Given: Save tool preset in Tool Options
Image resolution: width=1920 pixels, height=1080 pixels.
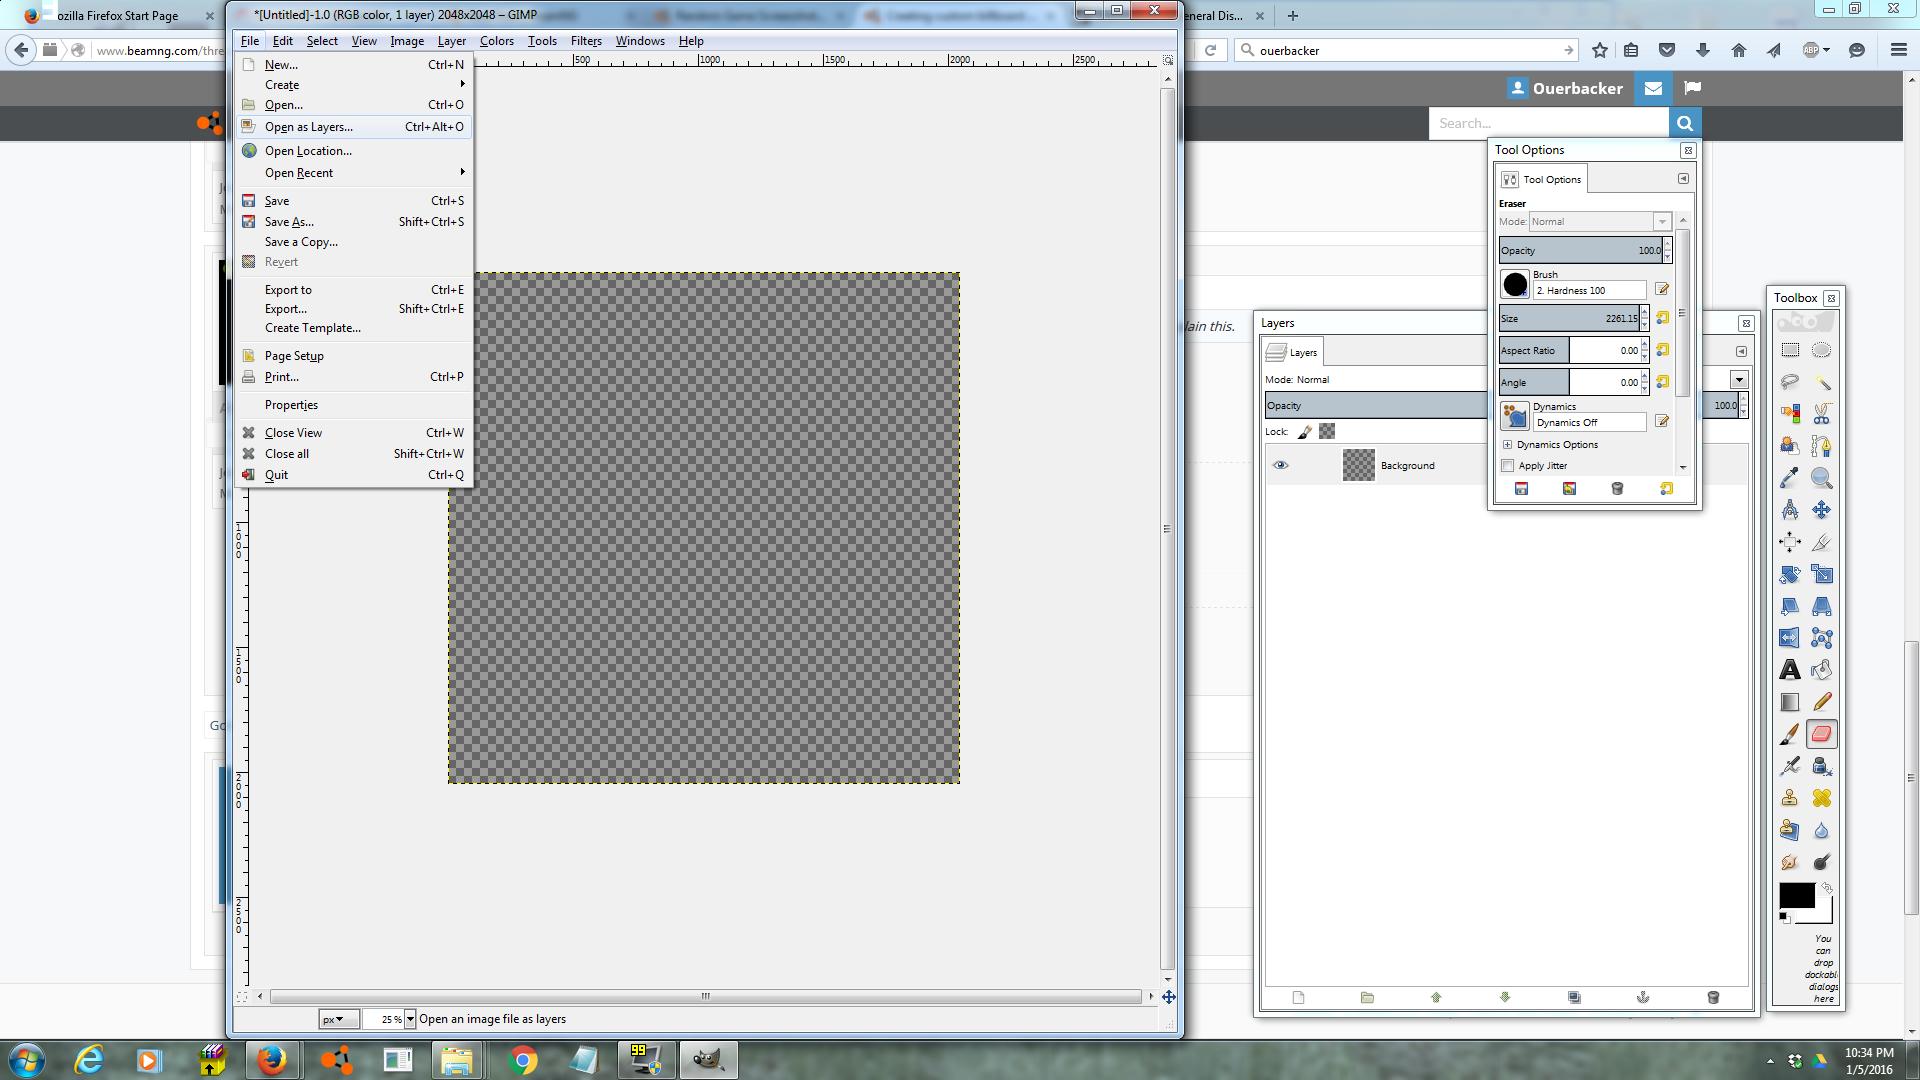Looking at the screenshot, I should [x=1521, y=488].
